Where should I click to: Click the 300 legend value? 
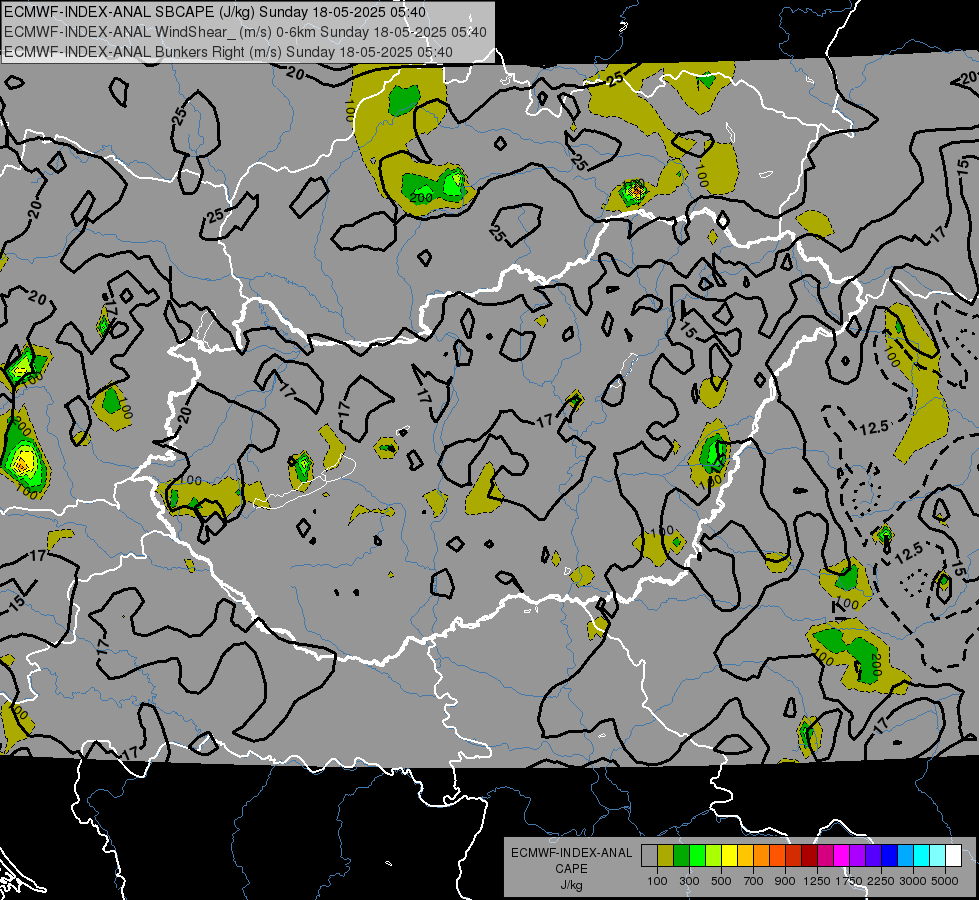point(689,882)
